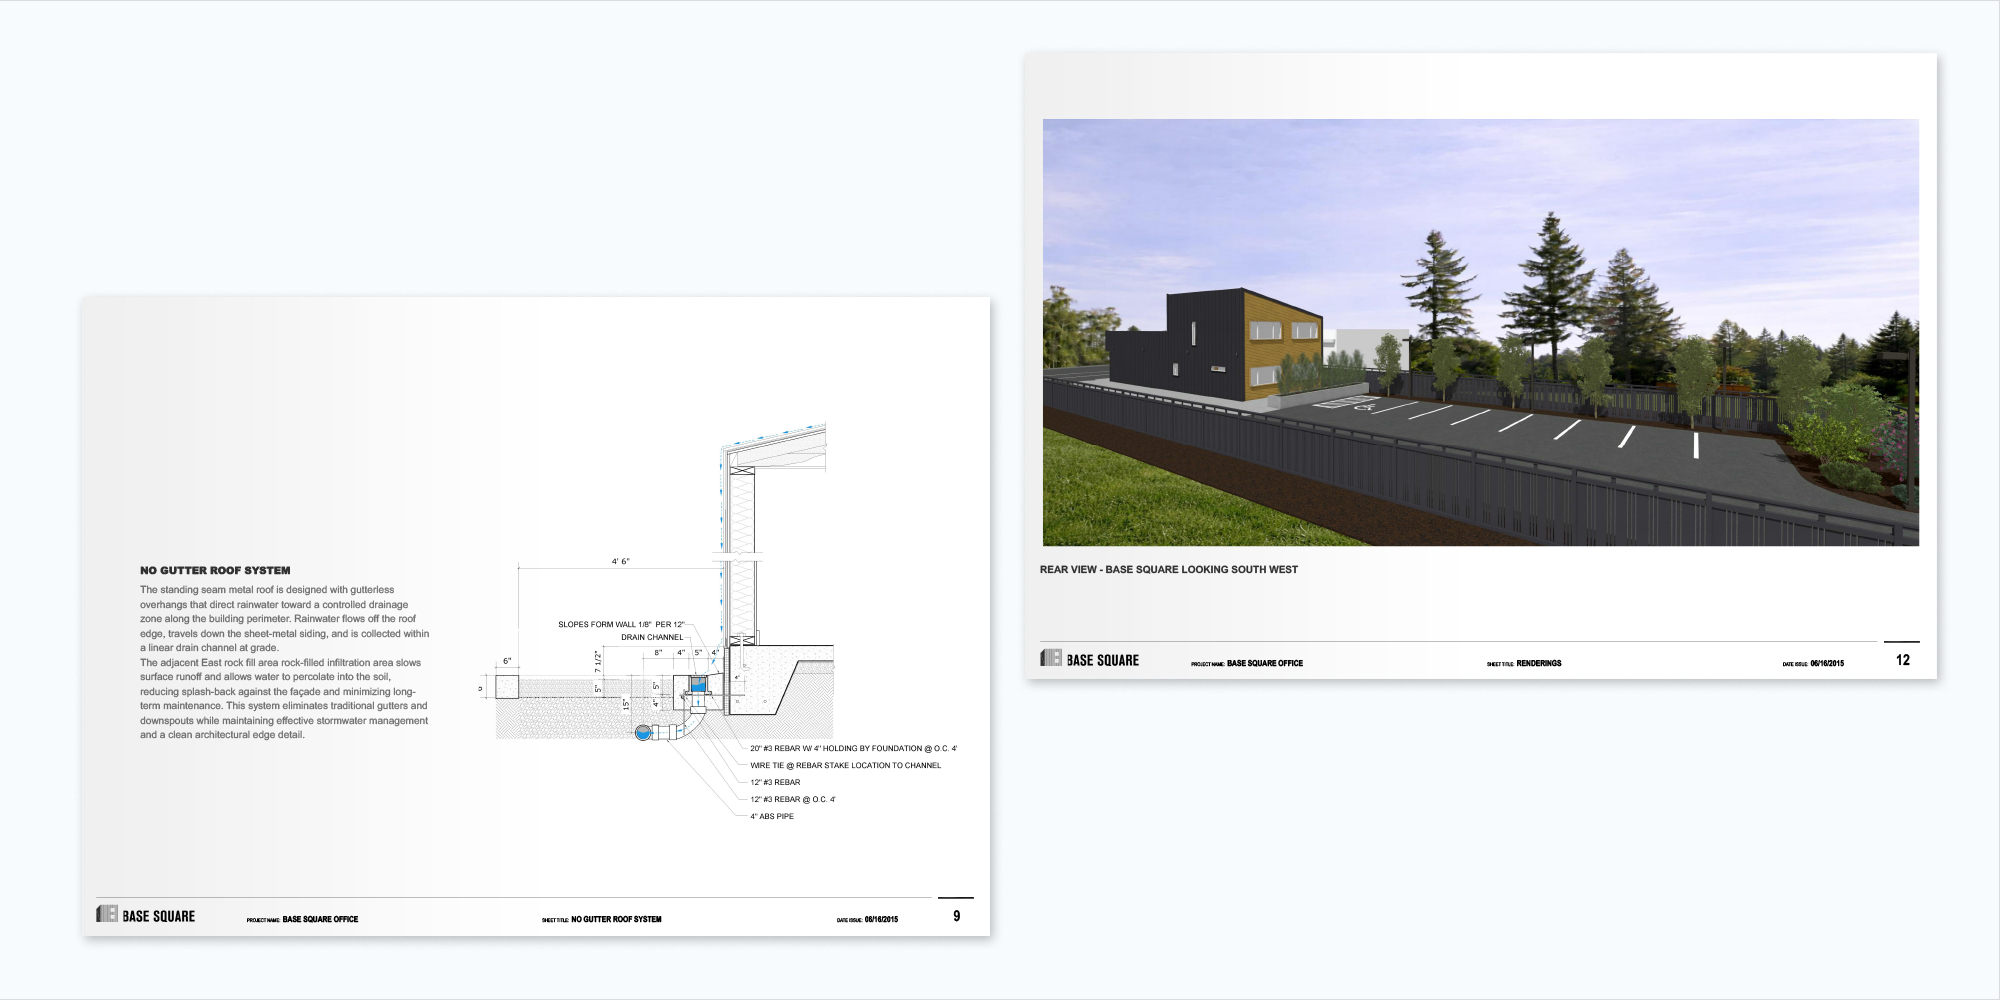Click the date "06/16/2015" on page 9

pos(881,920)
